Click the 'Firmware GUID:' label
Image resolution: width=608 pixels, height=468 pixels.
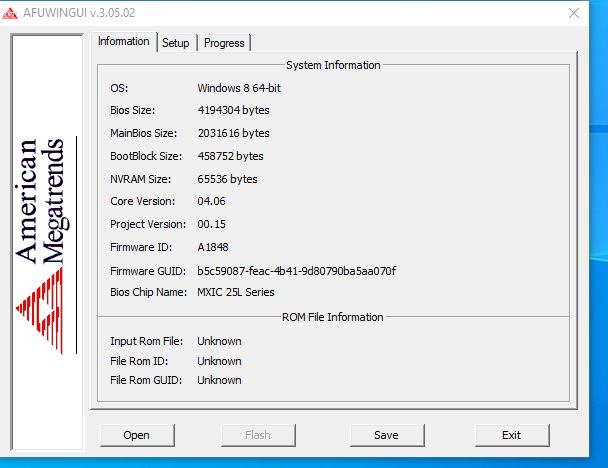pyautogui.click(x=148, y=271)
